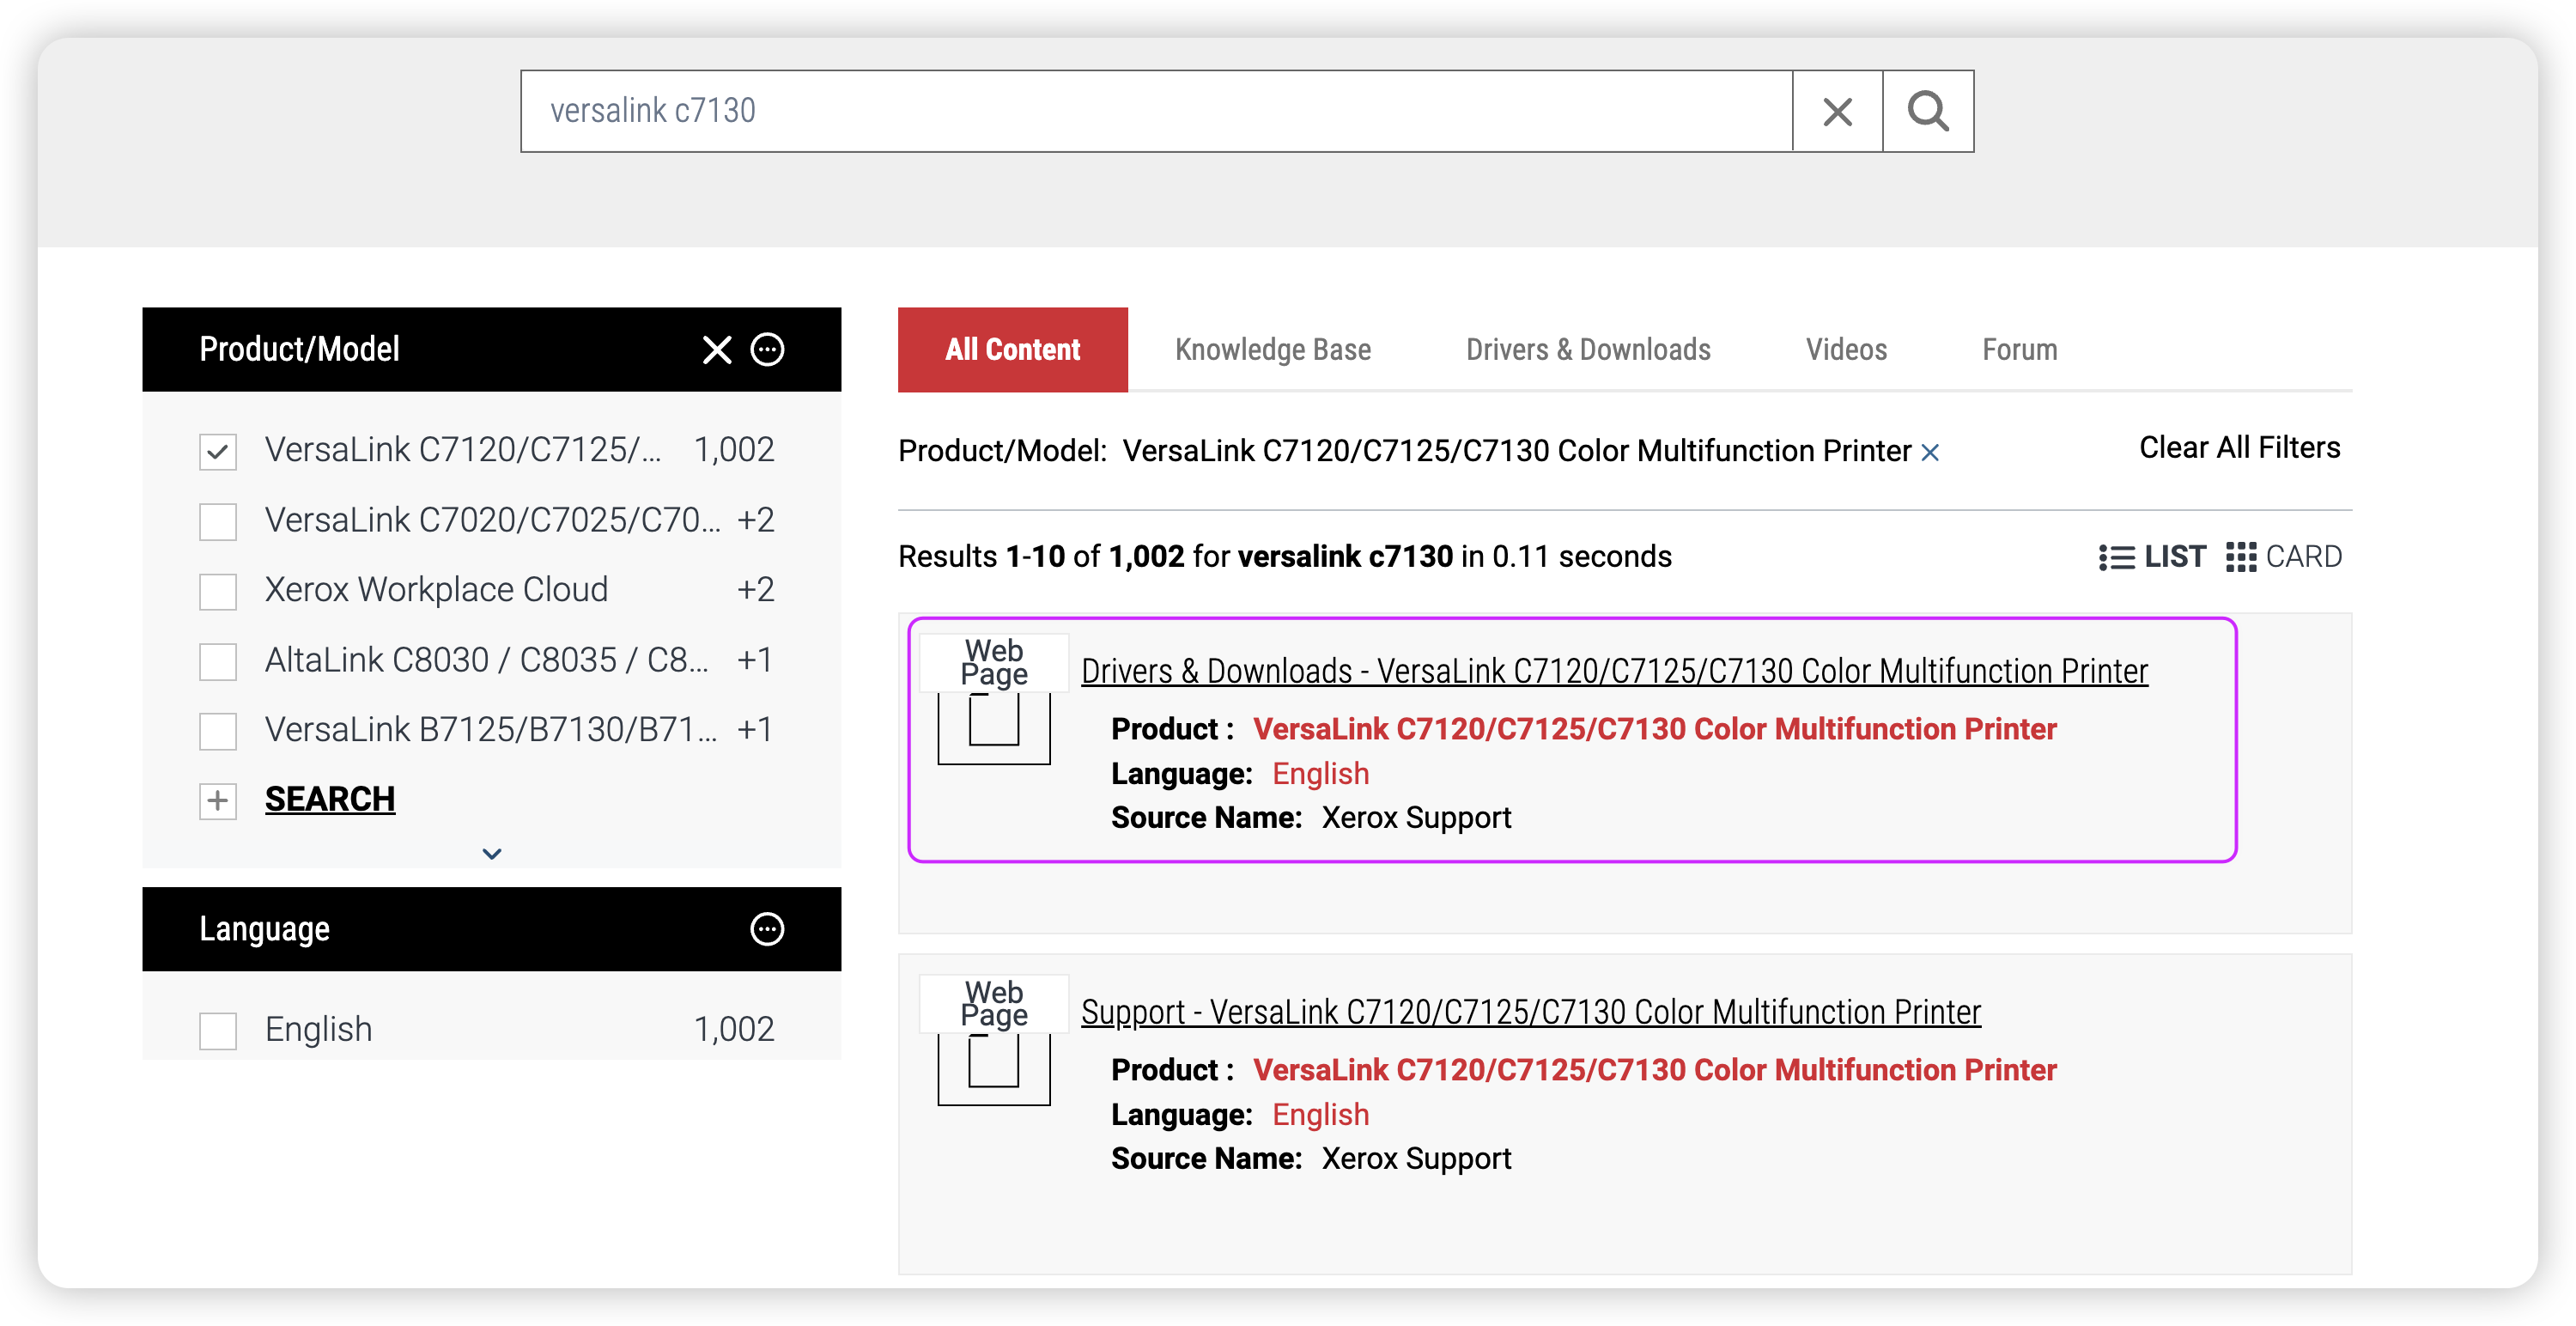Run the search with the magnifier icon
This screenshot has width=2576, height=1326.
[1928, 111]
